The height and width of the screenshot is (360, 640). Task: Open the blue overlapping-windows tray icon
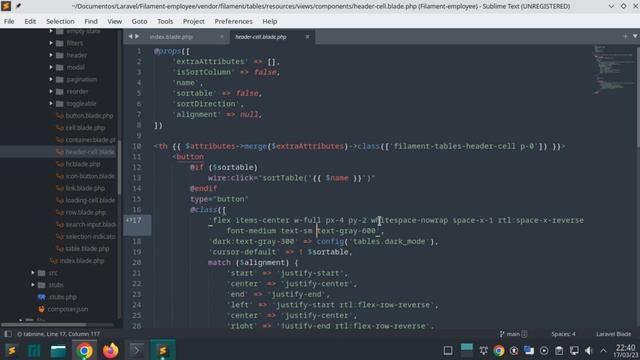coord(529,350)
